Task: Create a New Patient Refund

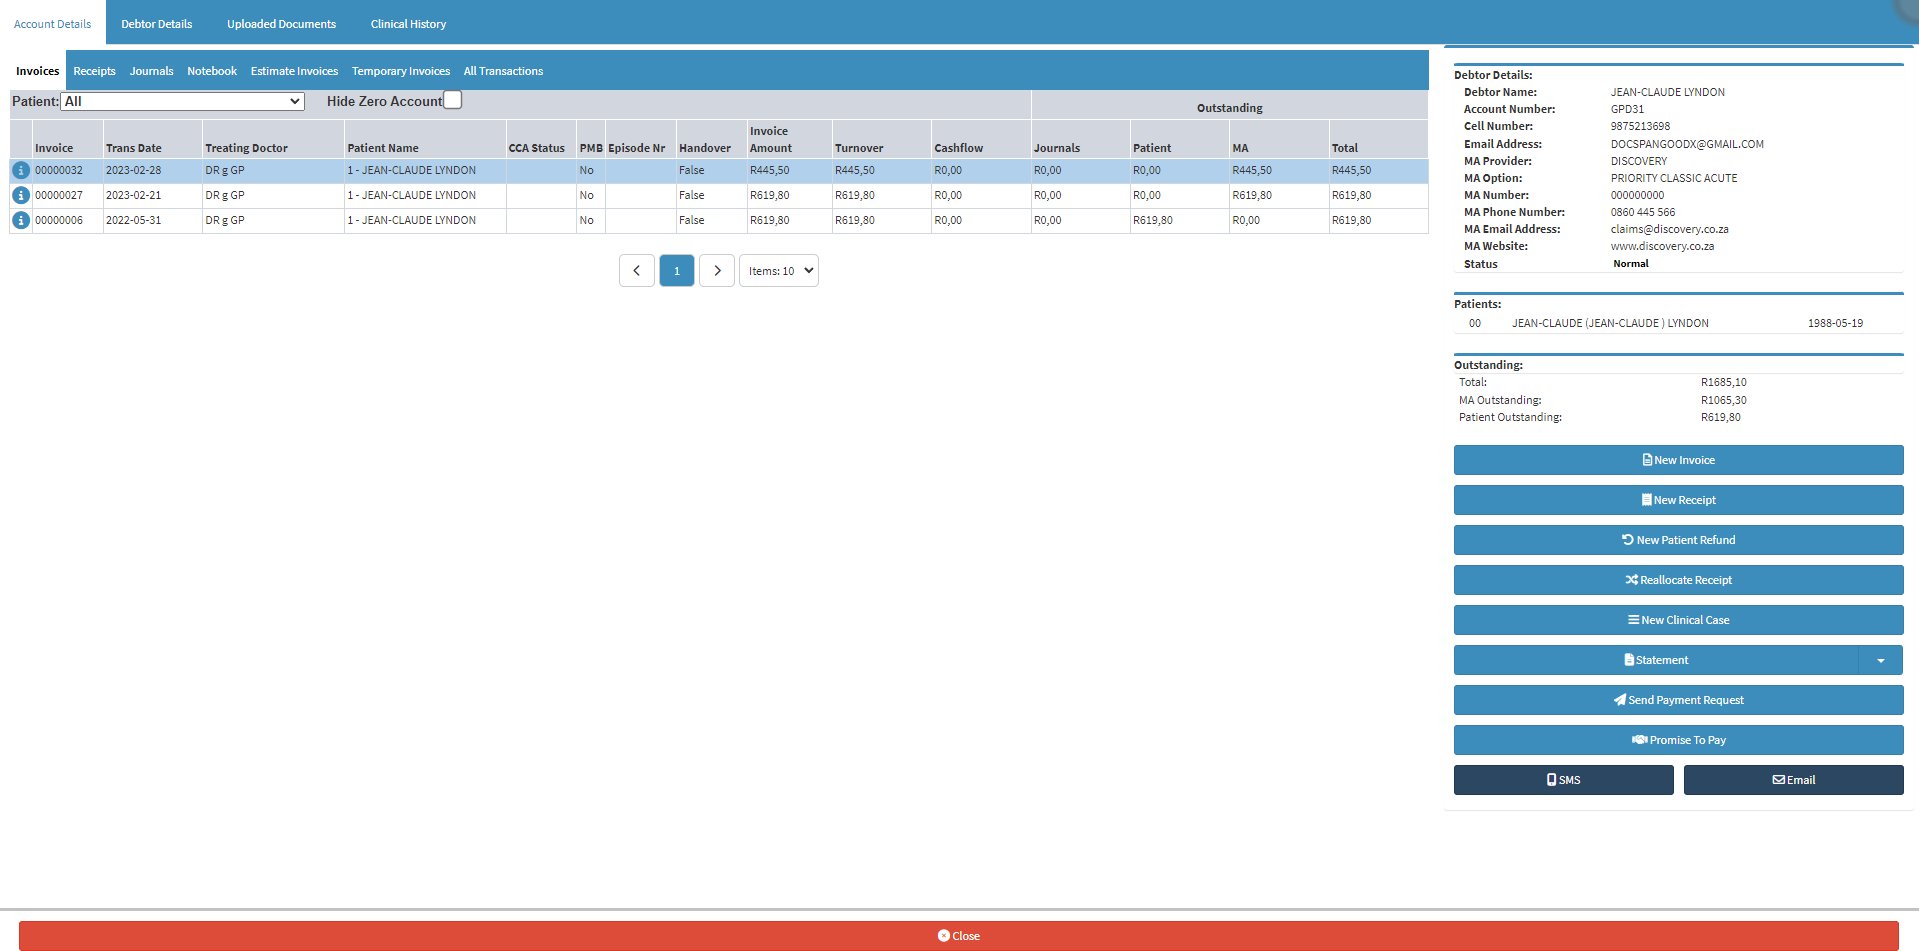Action: [x=1678, y=540]
